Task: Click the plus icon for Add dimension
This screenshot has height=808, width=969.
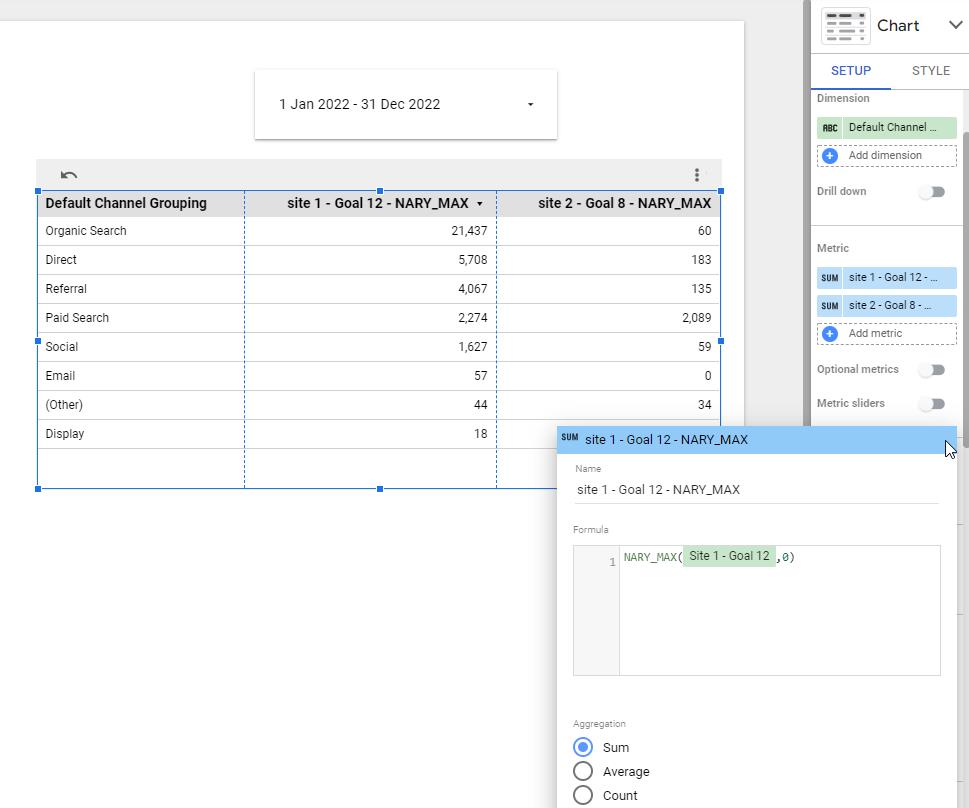Action: [830, 156]
